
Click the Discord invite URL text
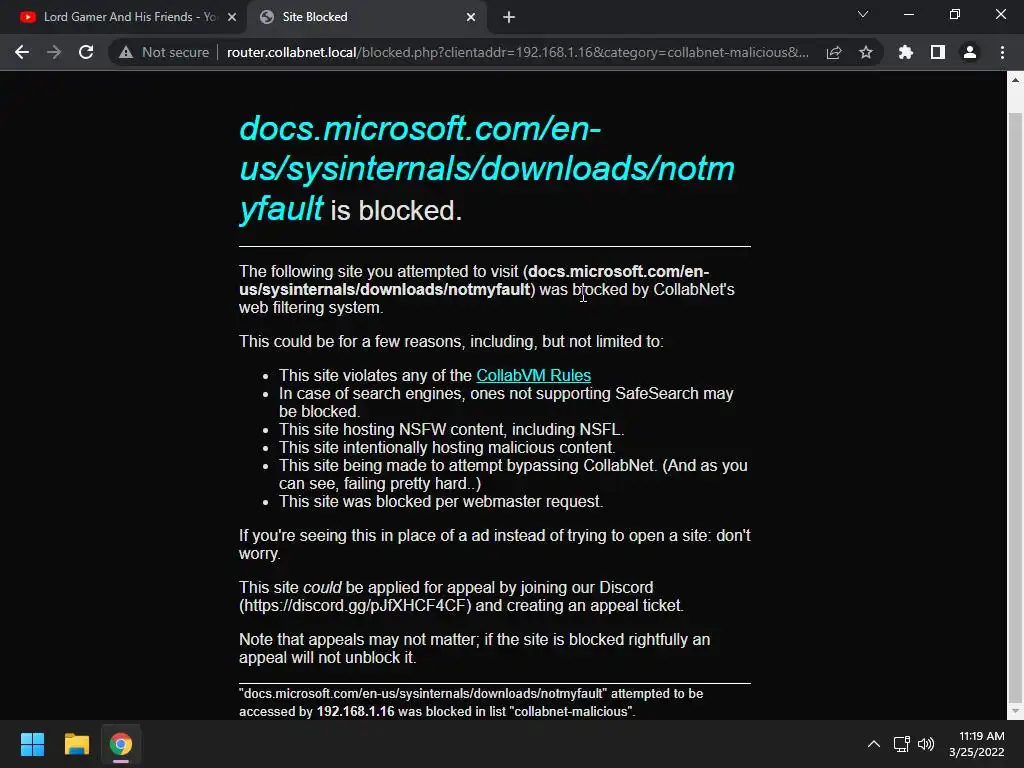pyautogui.click(x=355, y=605)
